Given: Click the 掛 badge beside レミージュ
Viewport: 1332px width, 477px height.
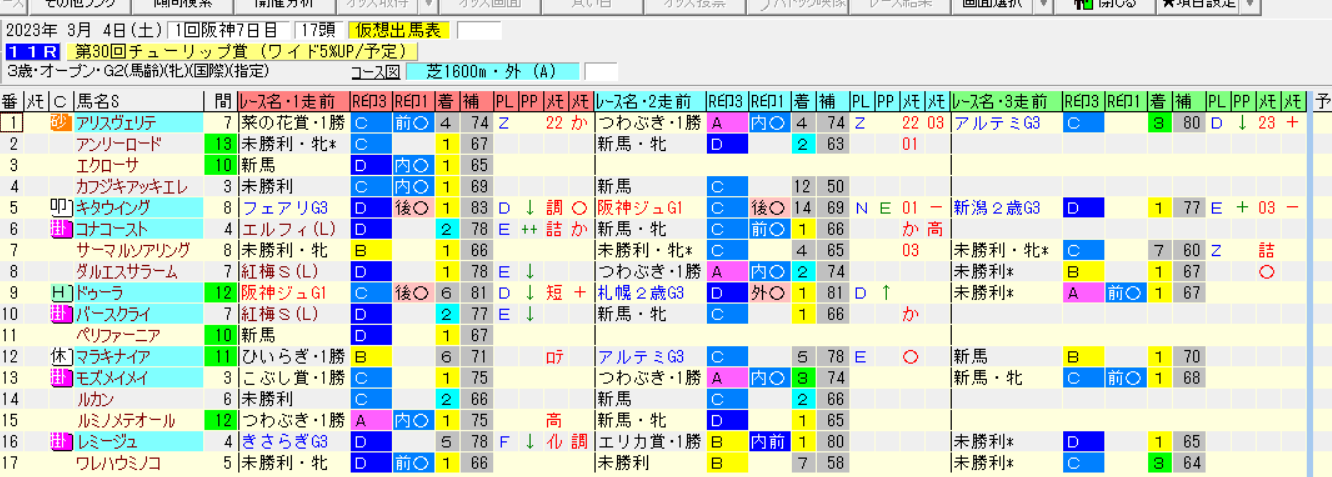Looking at the screenshot, I should pyautogui.click(x=59, y=442).
